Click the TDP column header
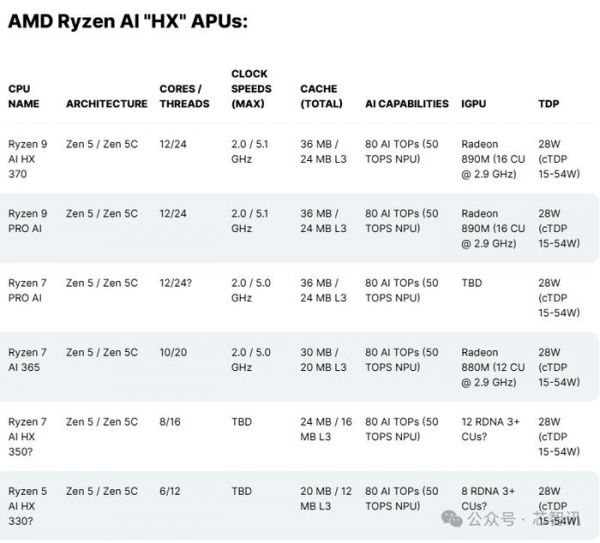Image resolution: width=600 pixels, height=543 pixels. click(x=548, y=104)
